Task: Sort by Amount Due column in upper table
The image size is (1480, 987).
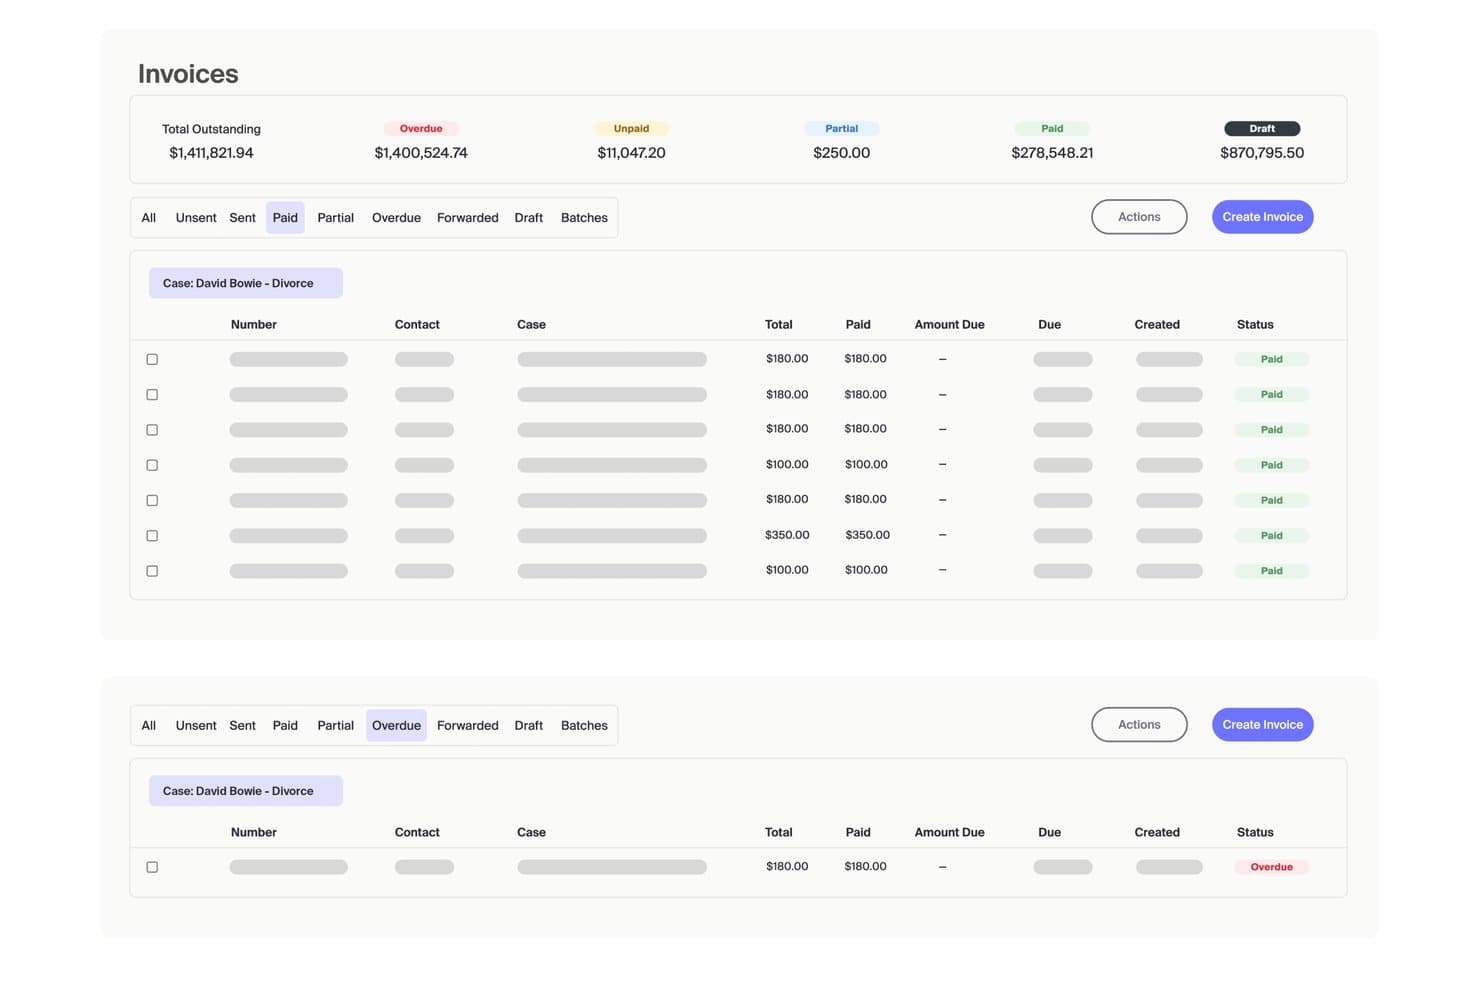Action: [x=949, y=325]
